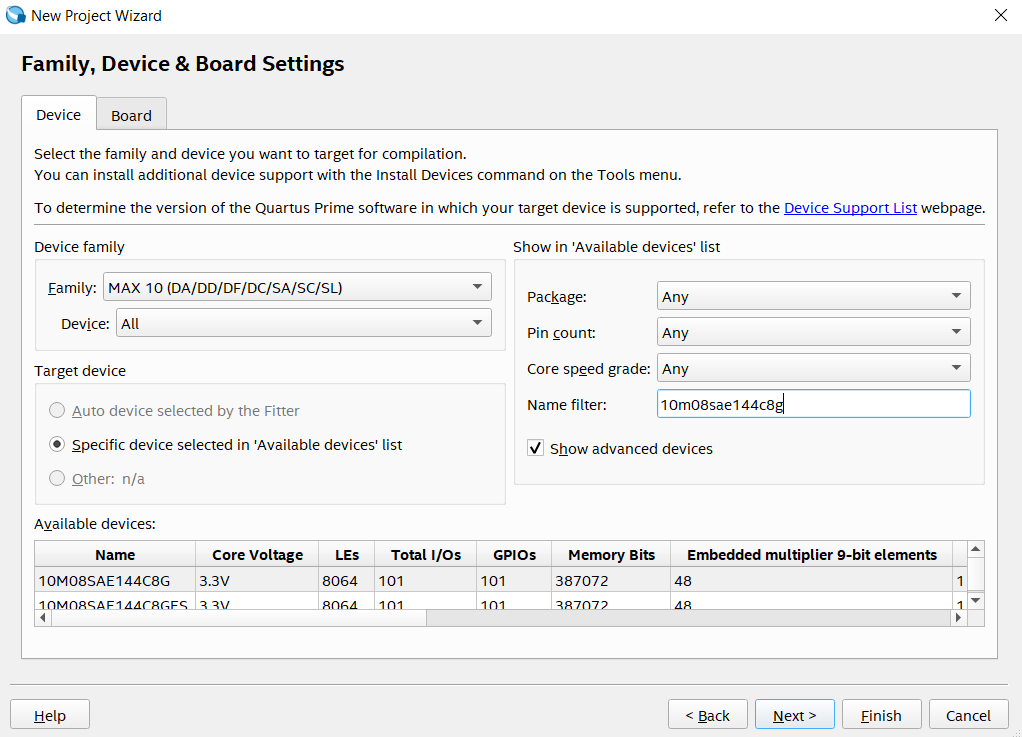The height and width of the screenshot is (737, 1022).
Task: Select the Device tab
Action: (x=59, y=114)
